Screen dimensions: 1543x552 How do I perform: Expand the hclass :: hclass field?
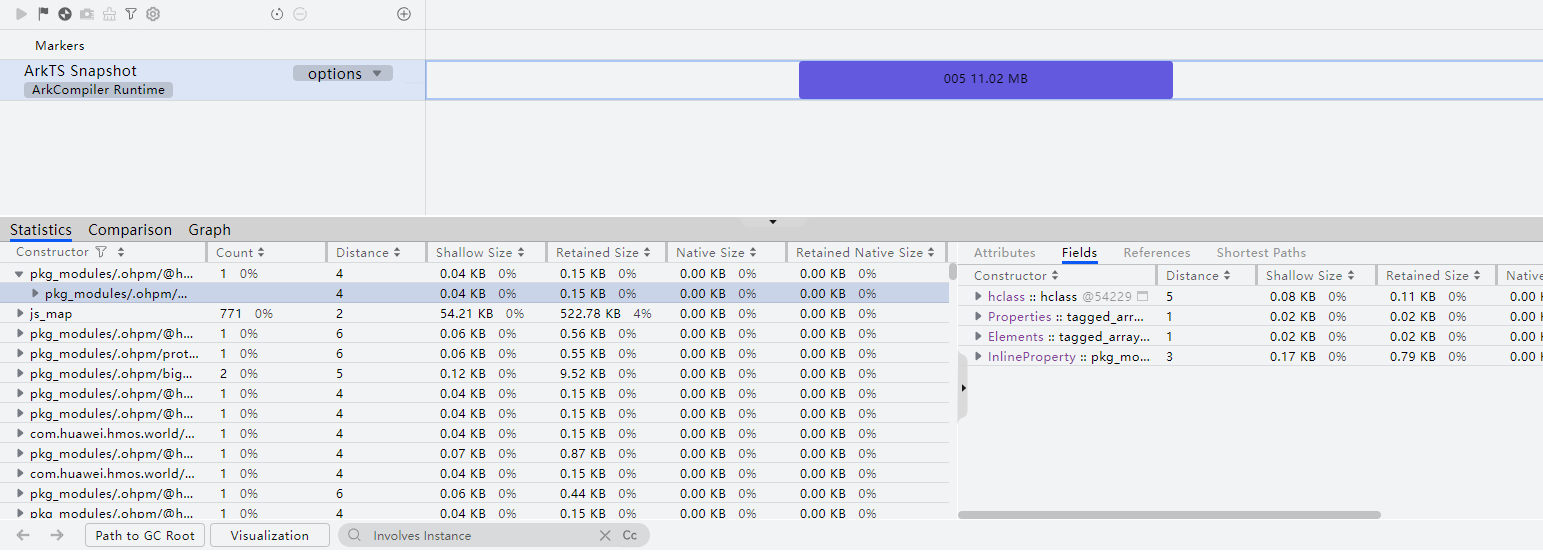tap(978, 297)
